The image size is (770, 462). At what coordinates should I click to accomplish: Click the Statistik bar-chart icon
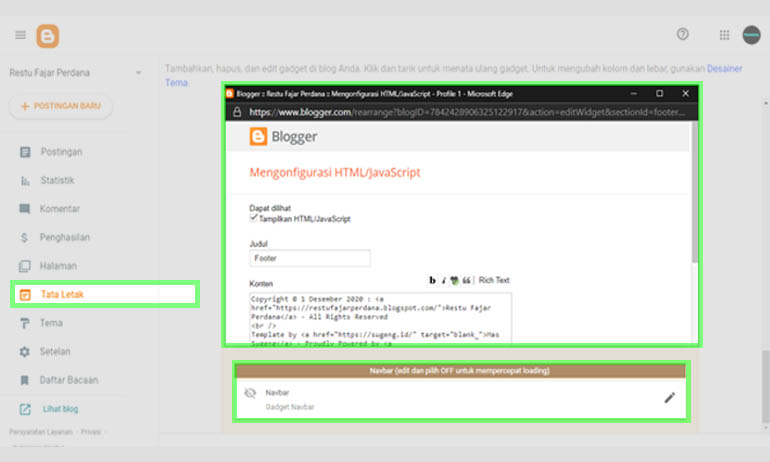coord(25,181)
